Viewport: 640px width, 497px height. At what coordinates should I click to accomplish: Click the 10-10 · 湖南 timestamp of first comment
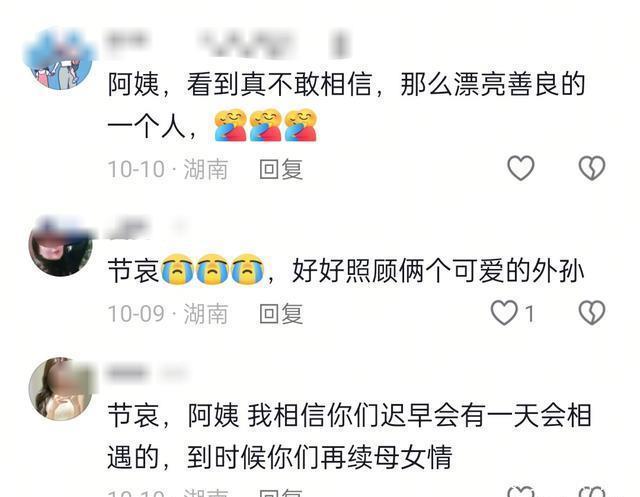coord(168,169)
